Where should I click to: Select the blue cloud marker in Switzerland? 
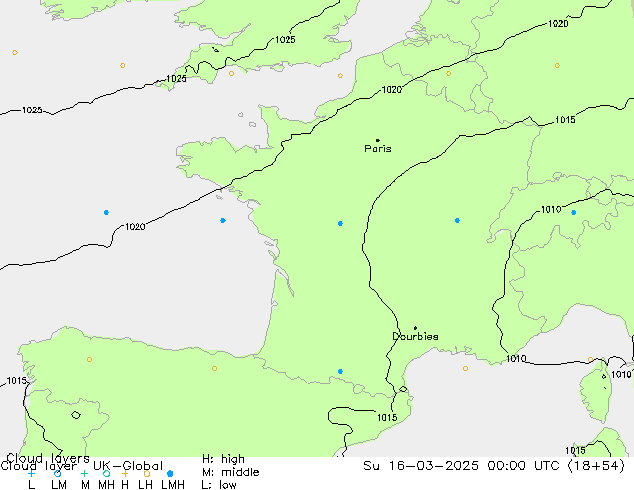tap(573, 212)
